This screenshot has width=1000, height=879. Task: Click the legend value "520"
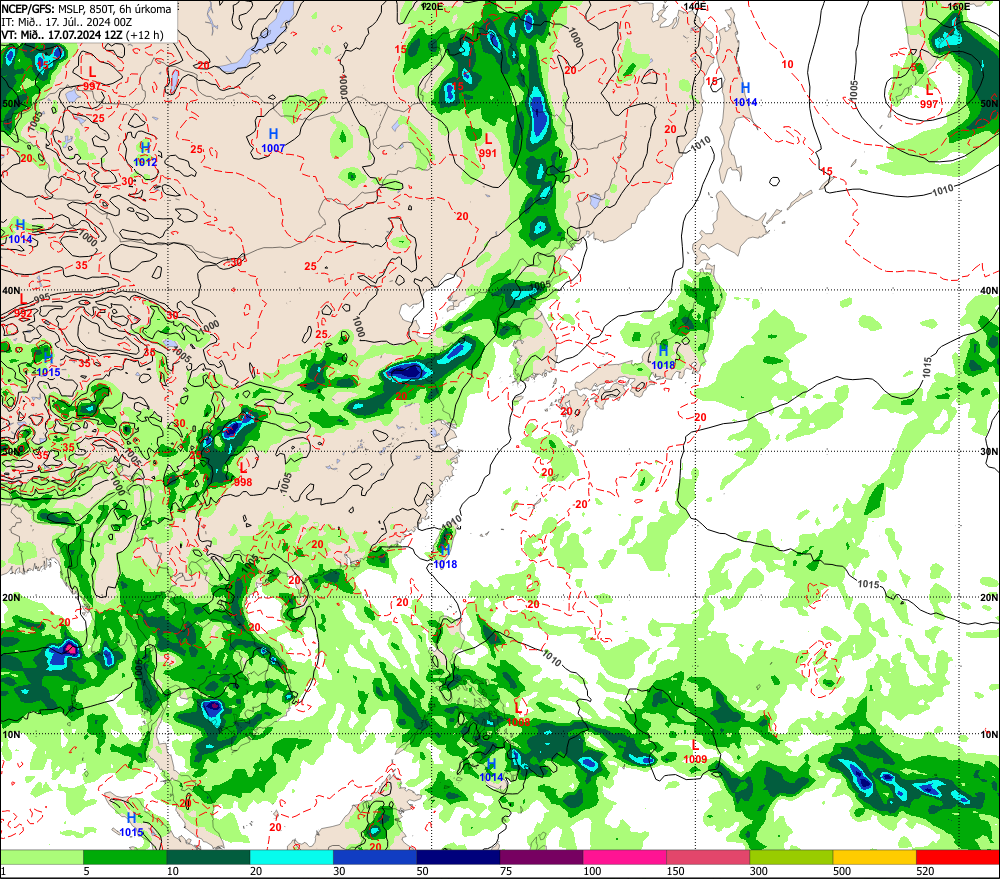tap(925, 871)
